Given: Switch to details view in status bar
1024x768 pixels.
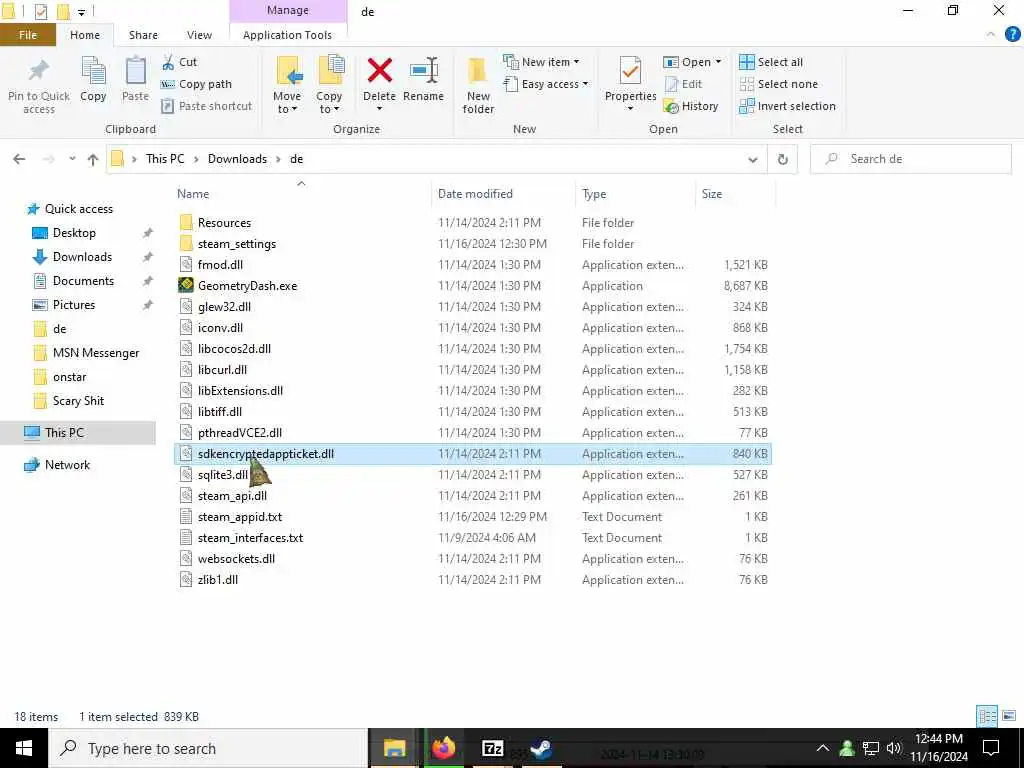Looking at the screenshot, I should [987, 716].
